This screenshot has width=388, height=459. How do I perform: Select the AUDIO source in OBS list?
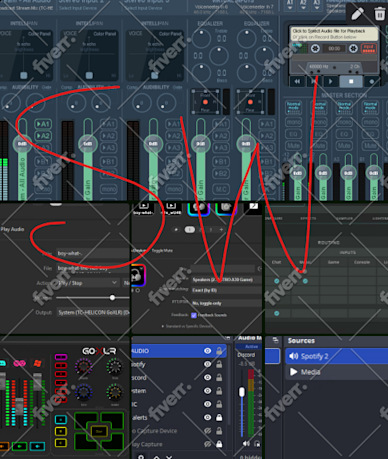pyautogui.click(x=179, y=351)
